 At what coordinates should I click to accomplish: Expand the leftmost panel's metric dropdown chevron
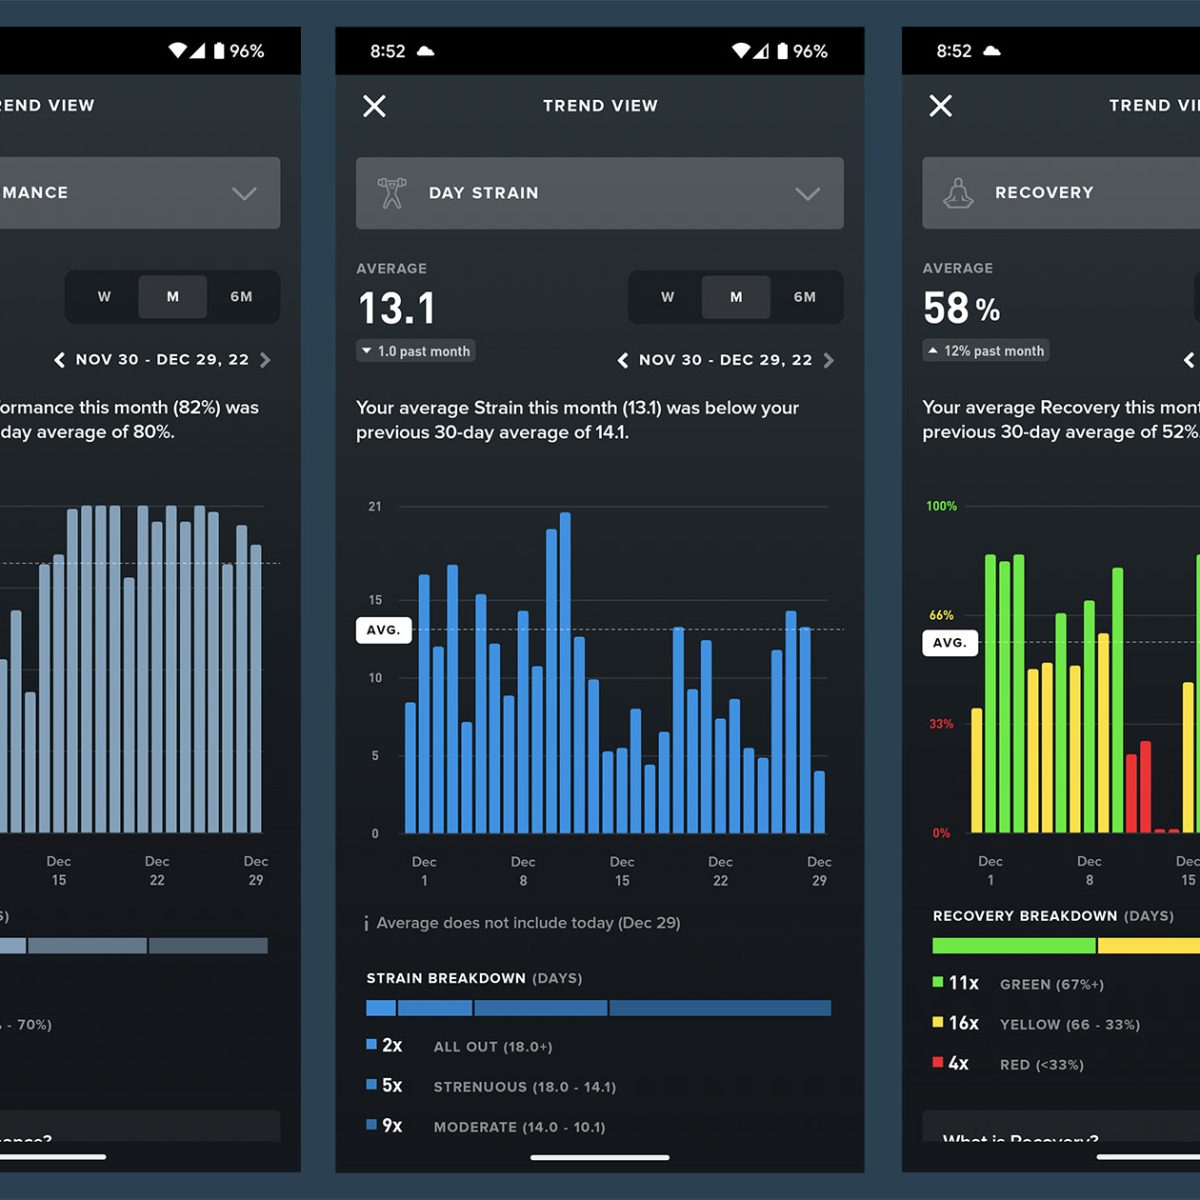click(x=244, y=193)
